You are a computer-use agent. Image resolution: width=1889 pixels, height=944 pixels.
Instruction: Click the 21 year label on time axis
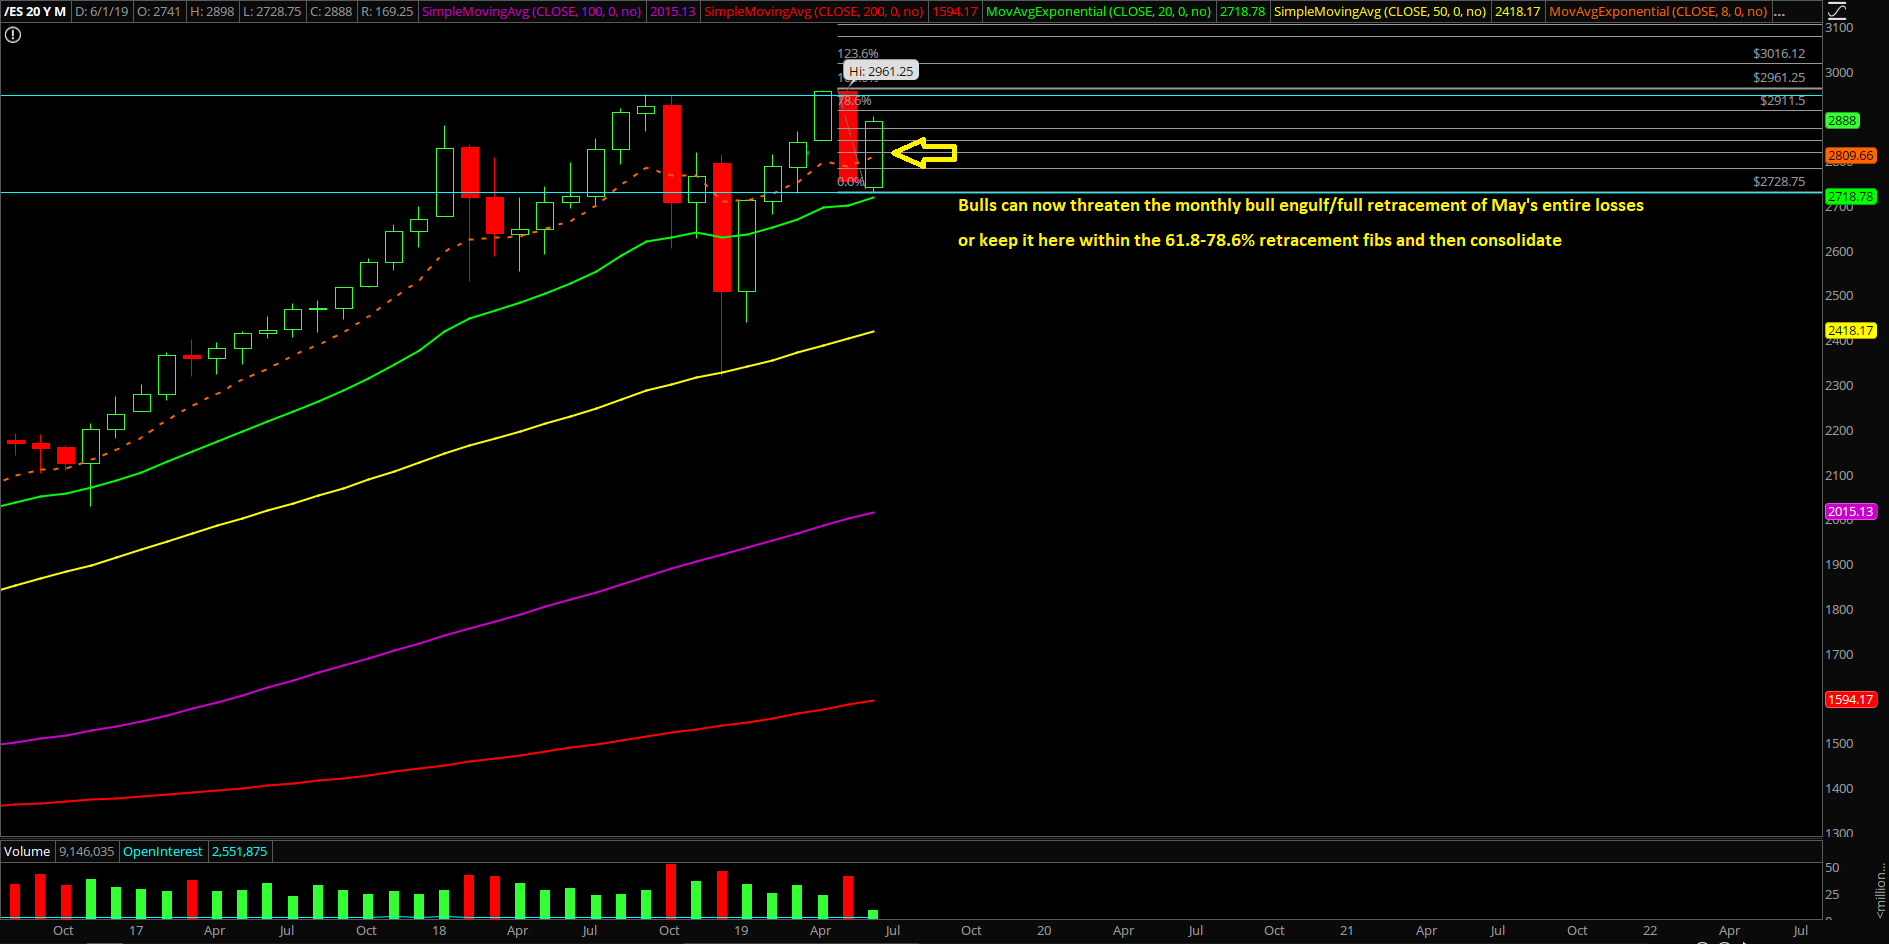(1347, 930)
